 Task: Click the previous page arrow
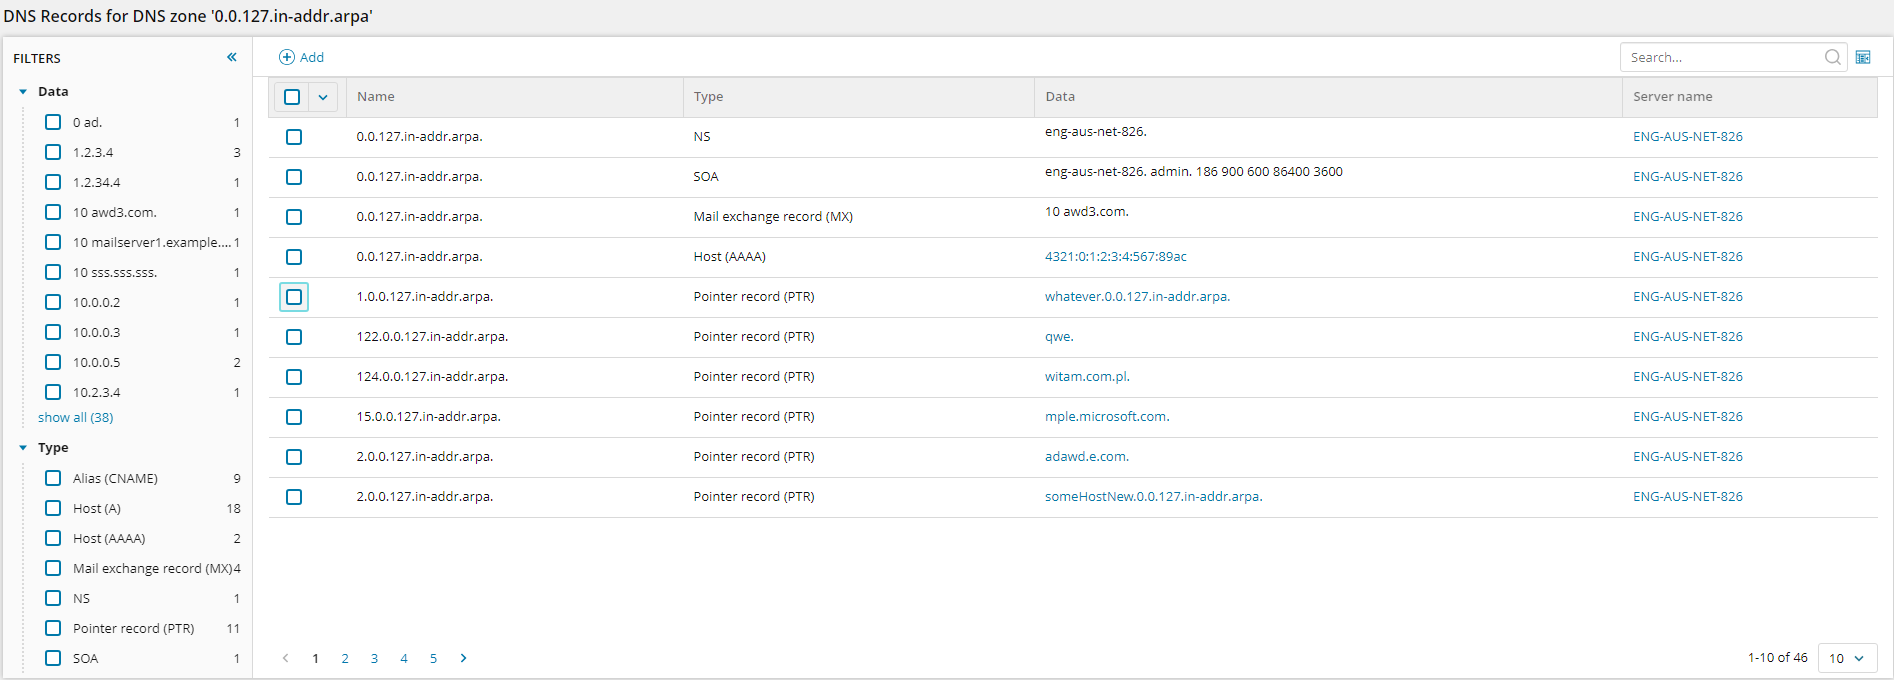(x=286, y=658)
